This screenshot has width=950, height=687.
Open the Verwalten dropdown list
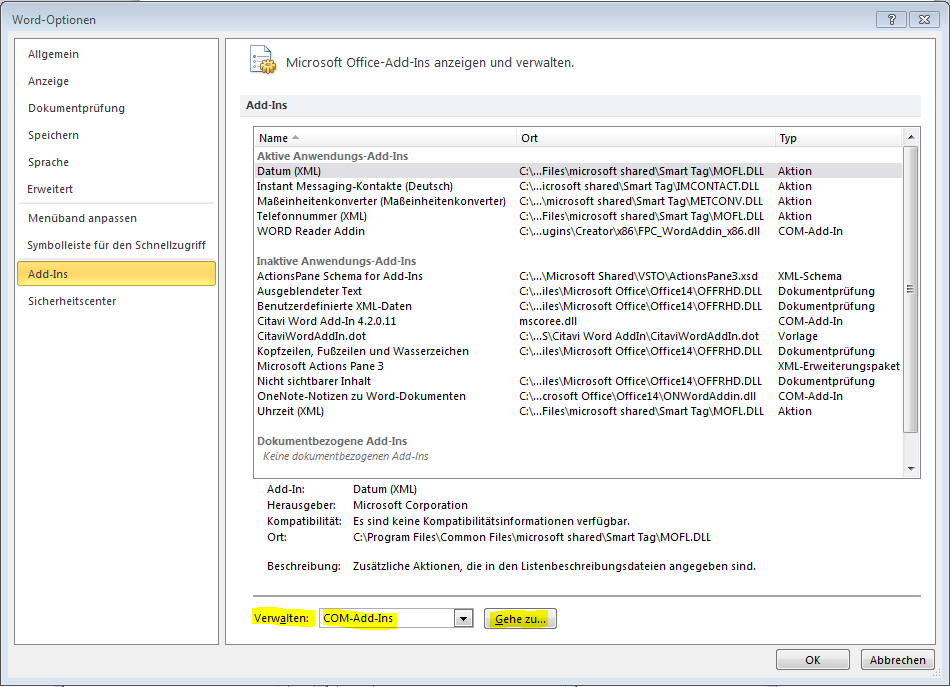[x=462, y=619]
